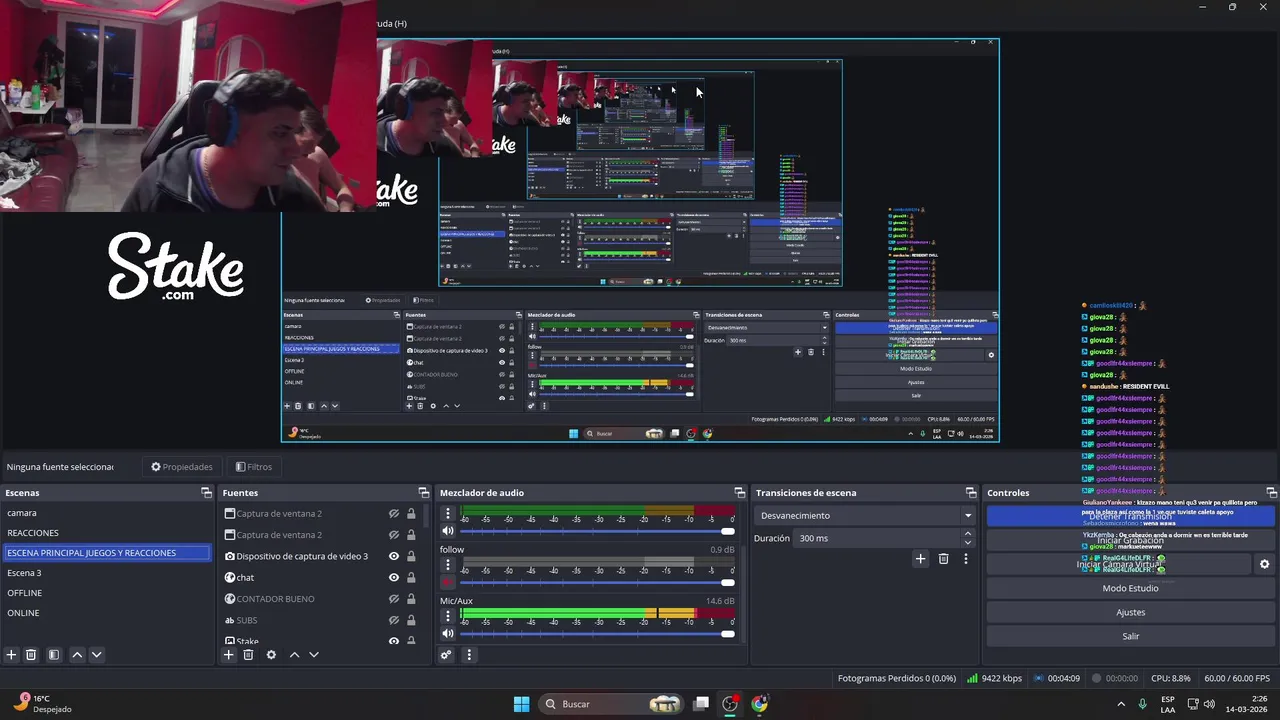The width and height of the screenshot is (1280, 720).
Task: Move source down in Fuentes list
Action: pos(313,655)
